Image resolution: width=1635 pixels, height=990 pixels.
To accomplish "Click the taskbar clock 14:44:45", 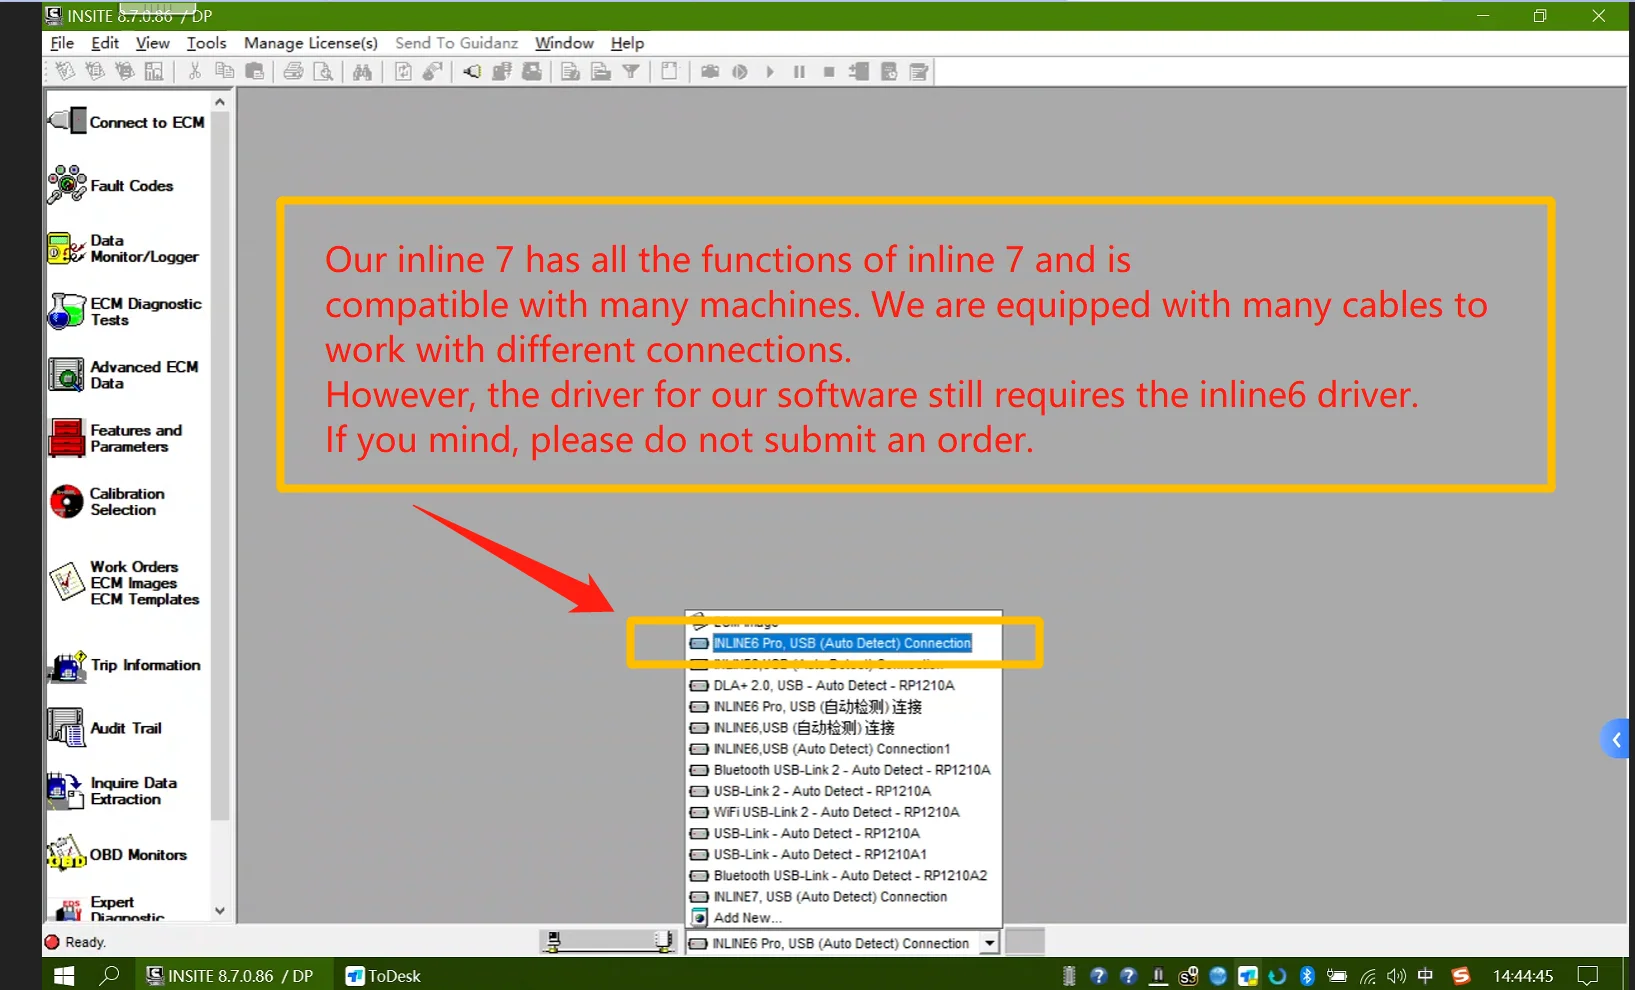I will click(x=1522, y=975).
